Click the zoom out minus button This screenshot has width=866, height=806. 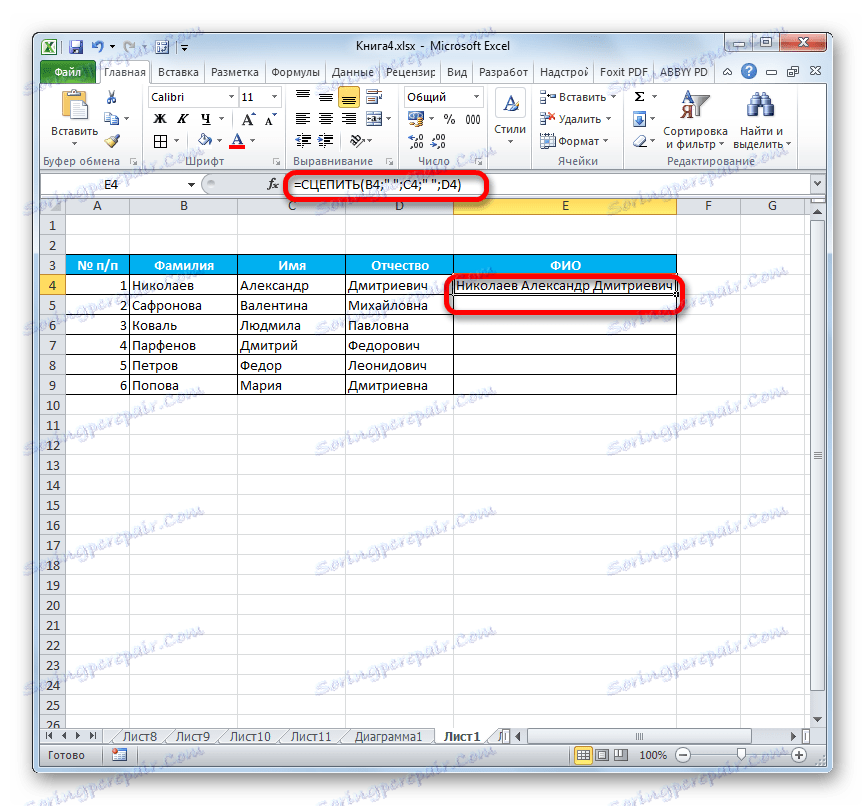683,755
